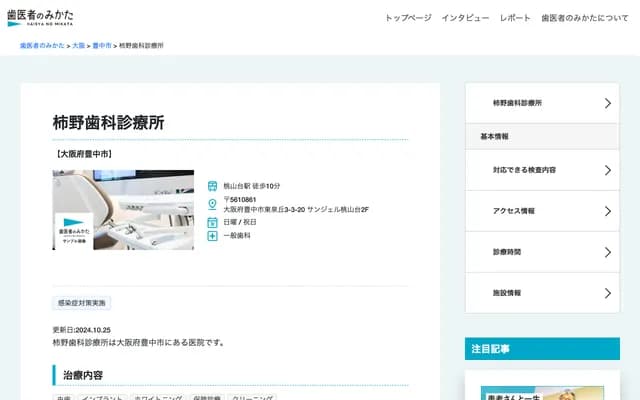Viewport: 640px width, 400px height.
Task: Click the 注目記事 sidebar banner
Action: coord(542,349)
